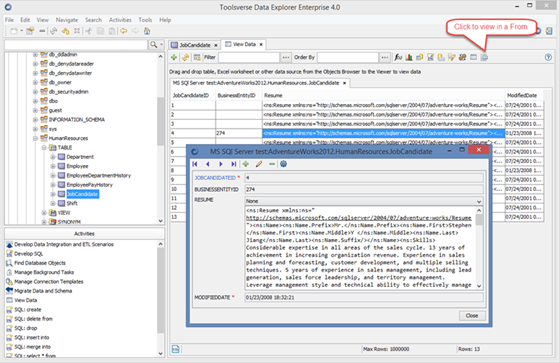Click the refresh arrows icon in View Data toolbar
This screenshot has width=560, height=363.
point(185,57)
